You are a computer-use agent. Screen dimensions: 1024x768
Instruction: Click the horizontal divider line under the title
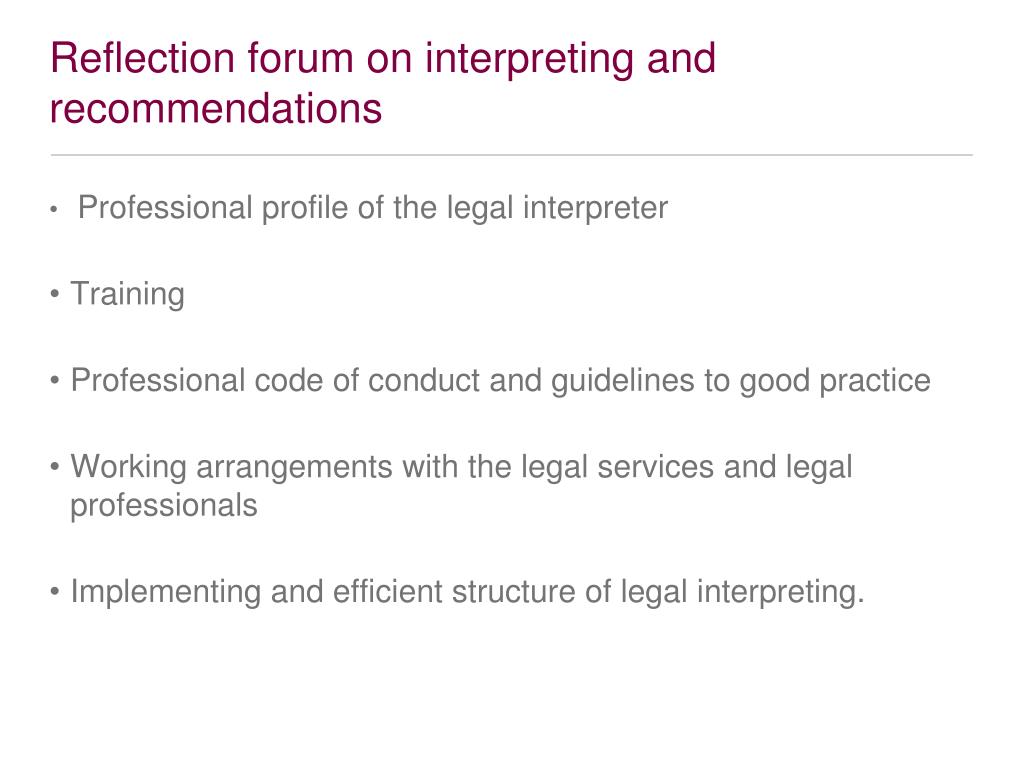511,155
